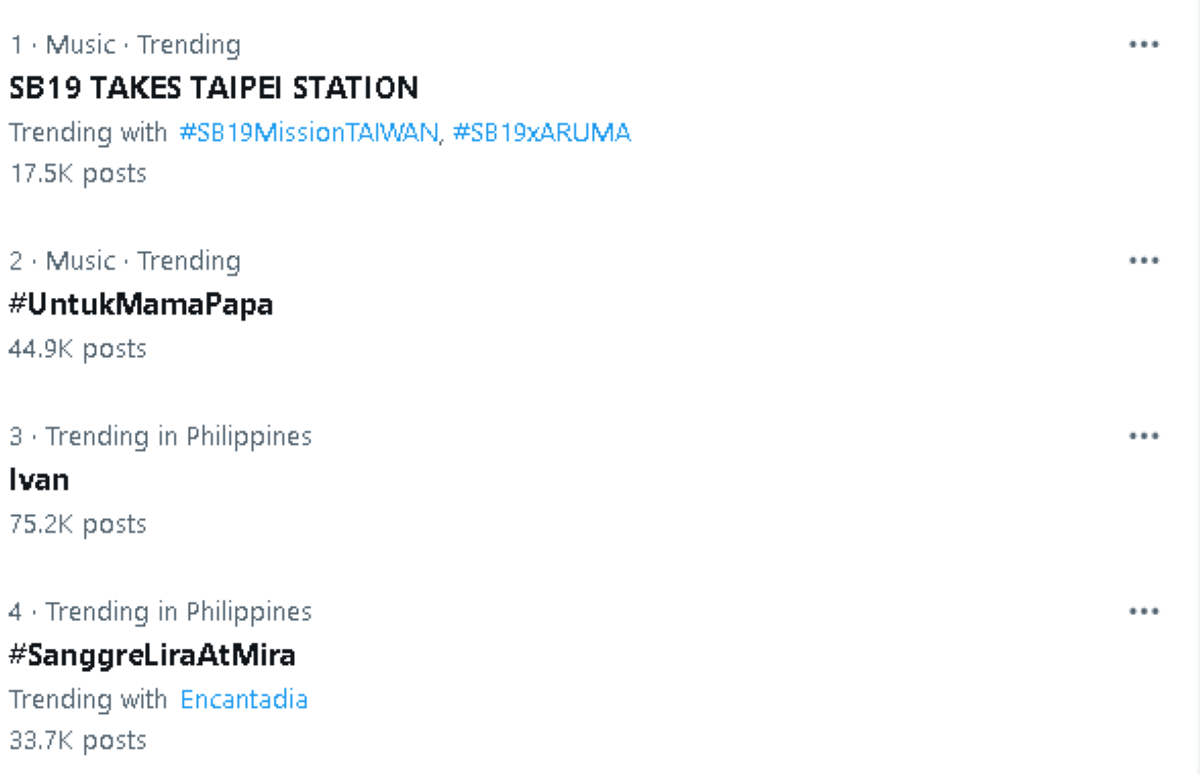This screenshot has width=1200, height=775.
Task: Open the #SB19MissionTAIWAN hashtag link
Action: 308,132
